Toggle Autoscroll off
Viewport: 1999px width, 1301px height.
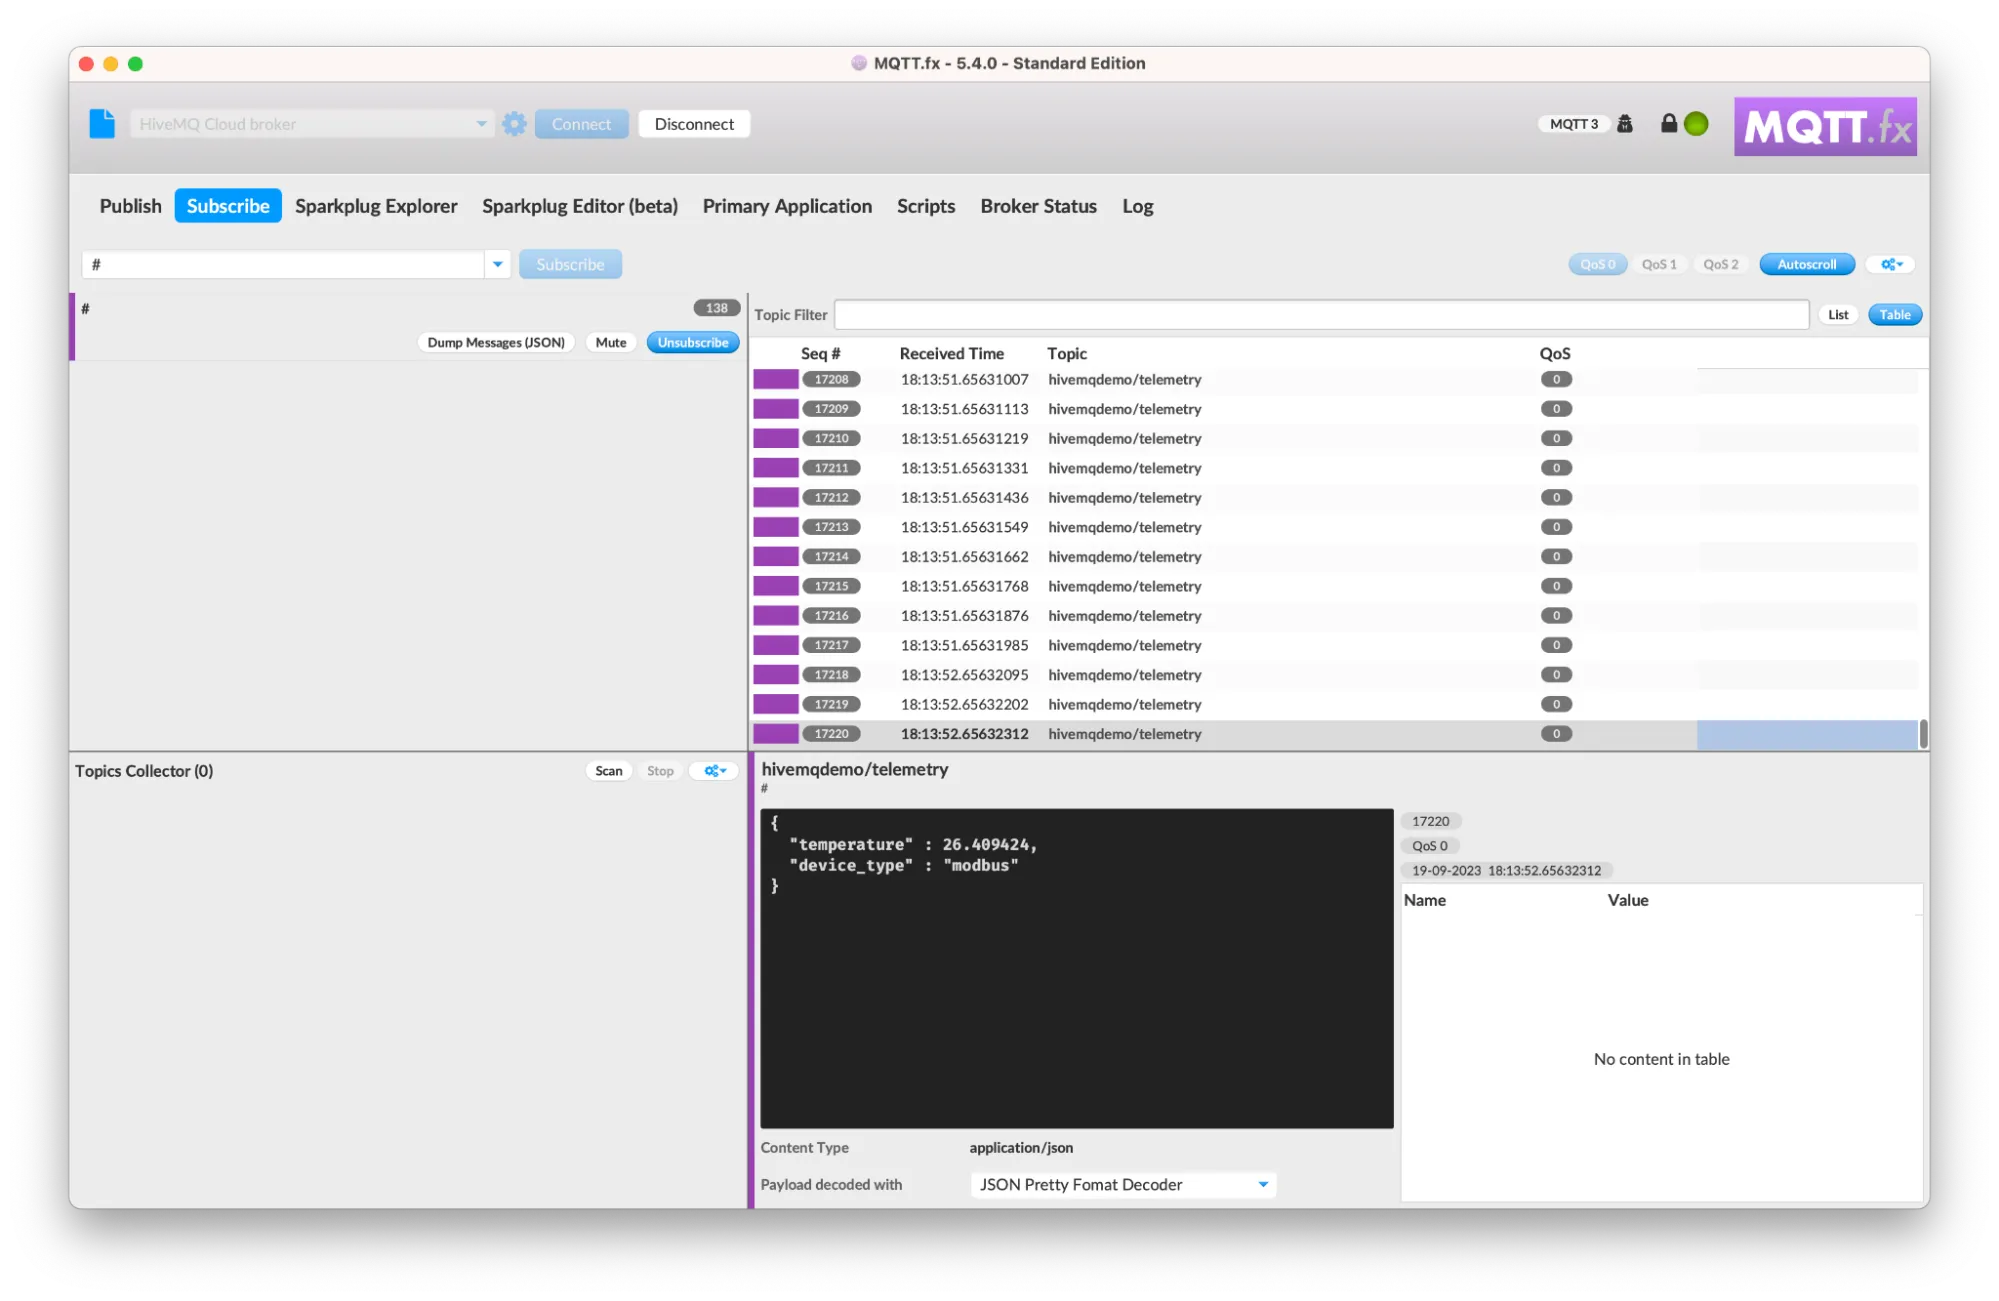[x=1807, y=264]
